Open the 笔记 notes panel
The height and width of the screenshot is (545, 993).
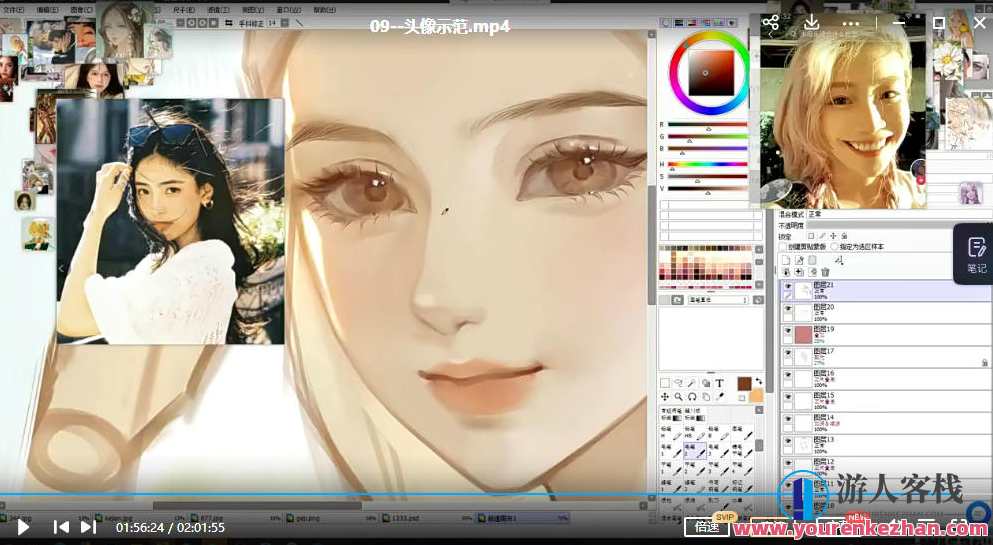975,255
